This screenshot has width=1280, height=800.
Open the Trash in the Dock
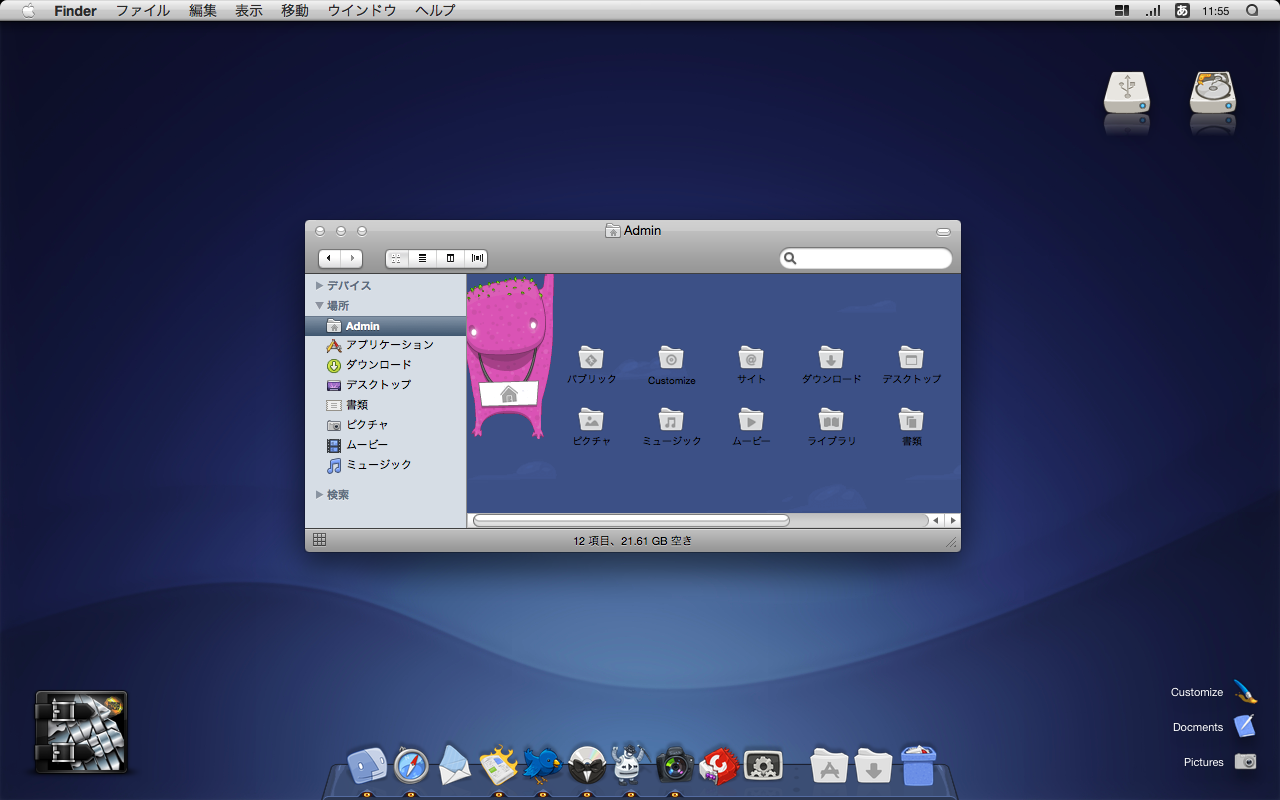click(x=918, y=766)
